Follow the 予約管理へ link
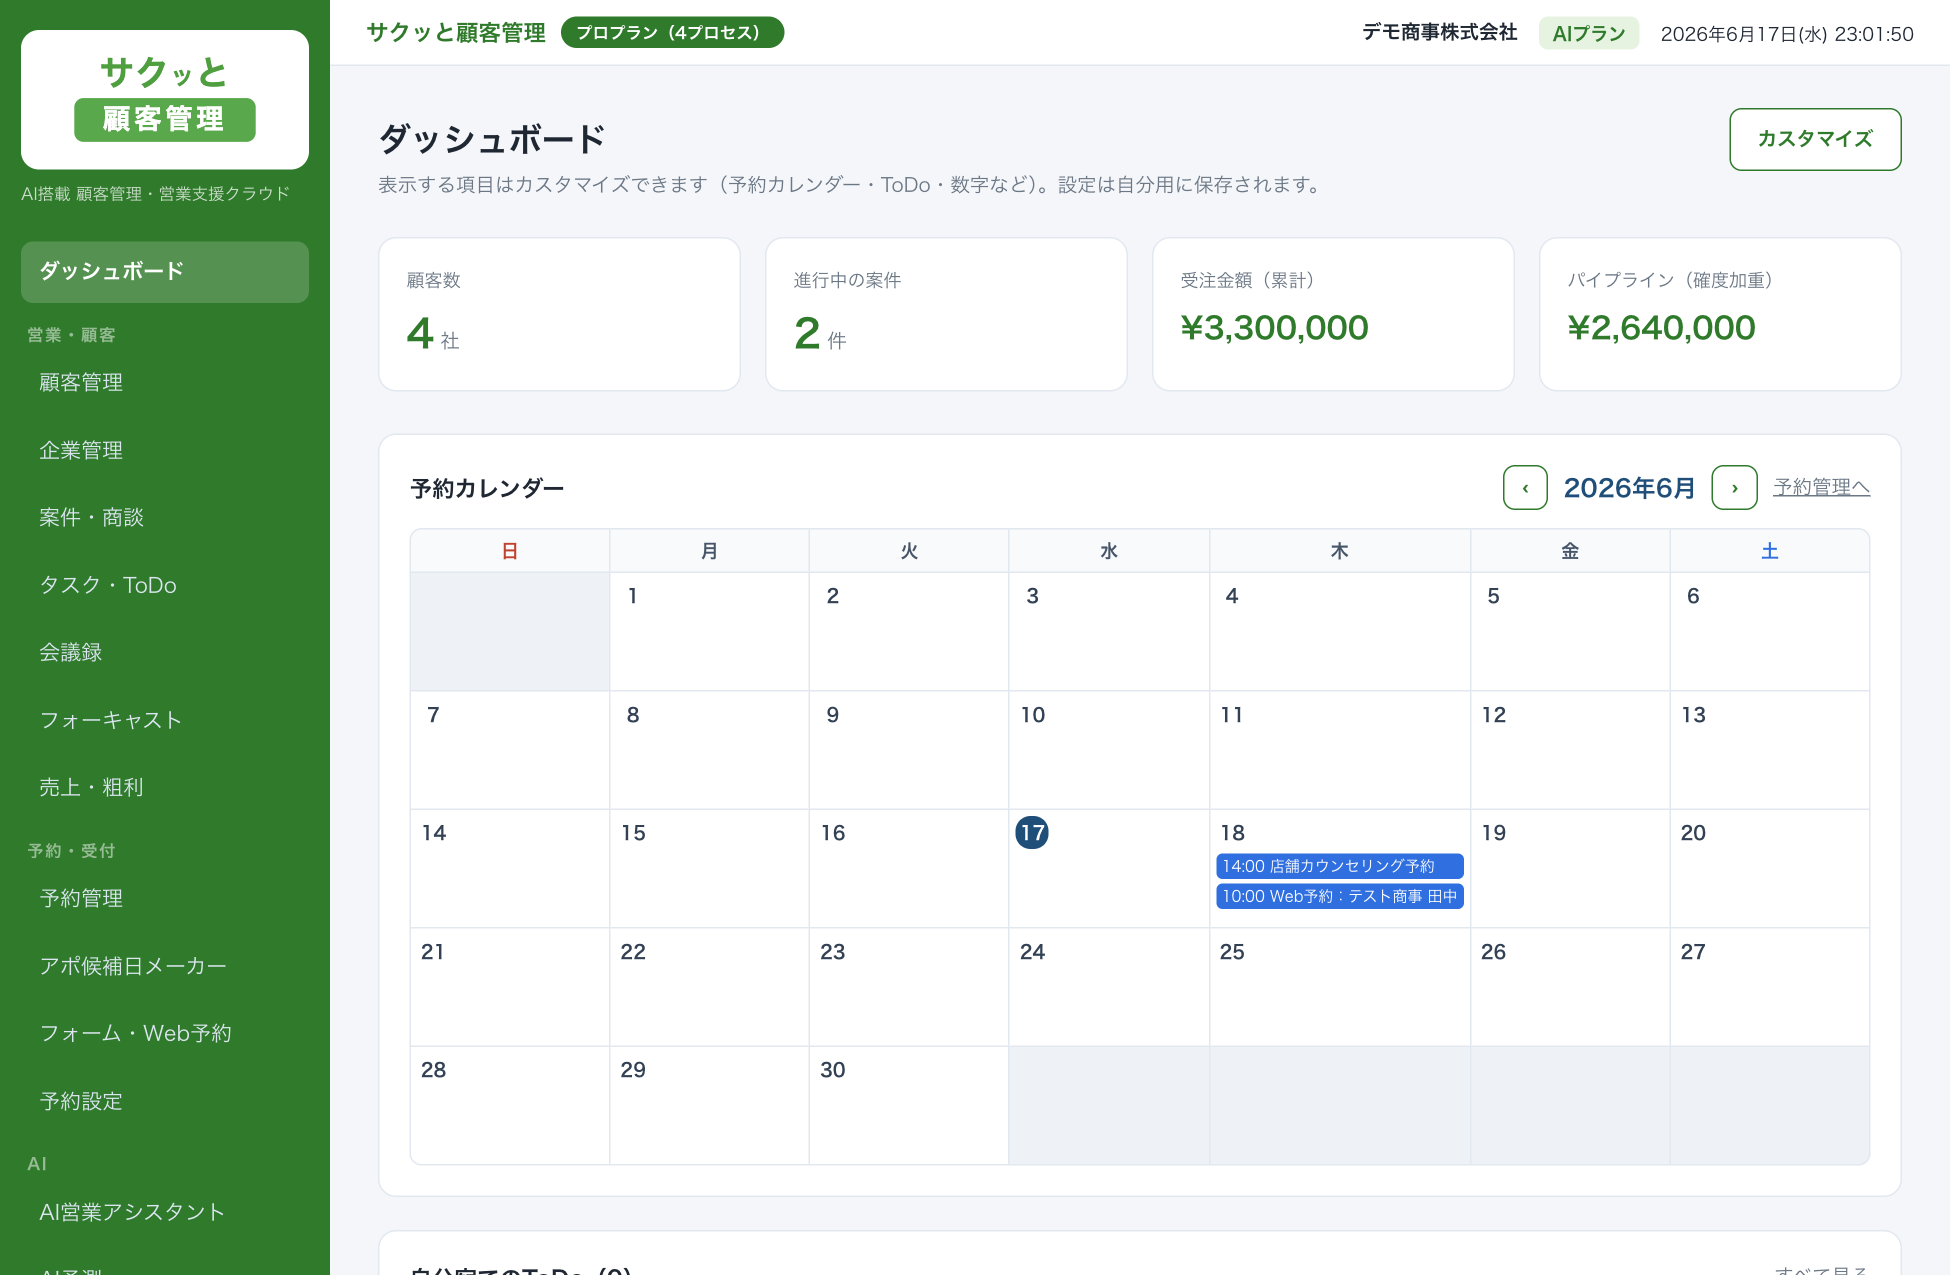 point(1821,487)
